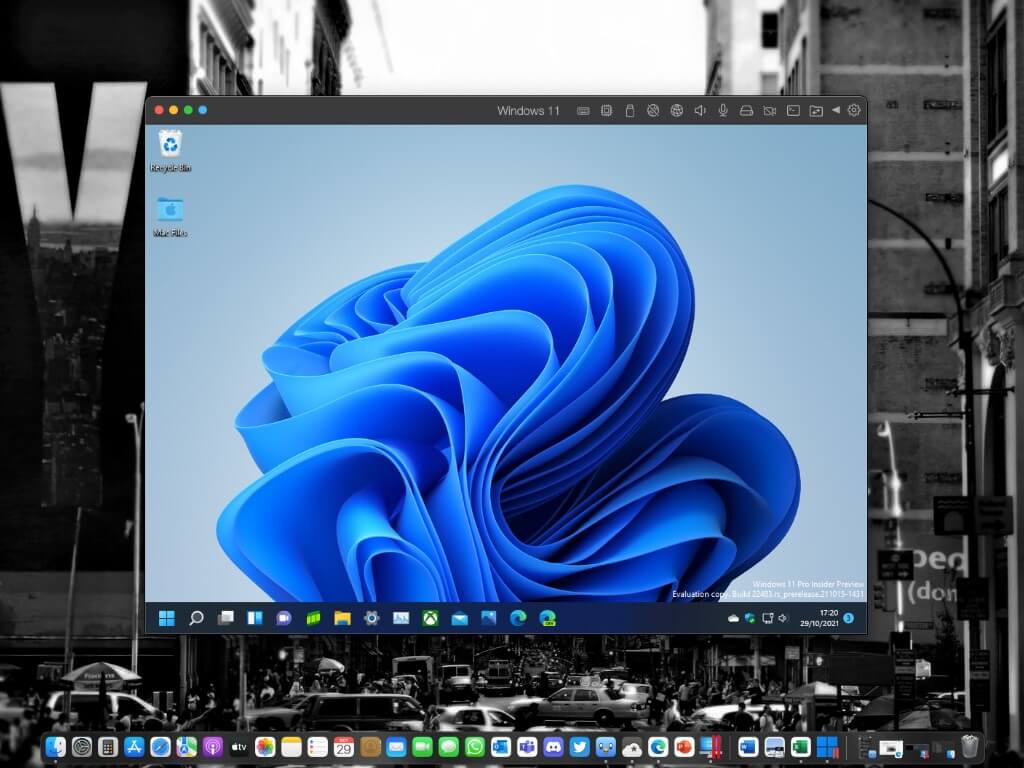Launch Safari from the Dock
This screenshot has height=768, width=1024.
[x=160, y=746]
